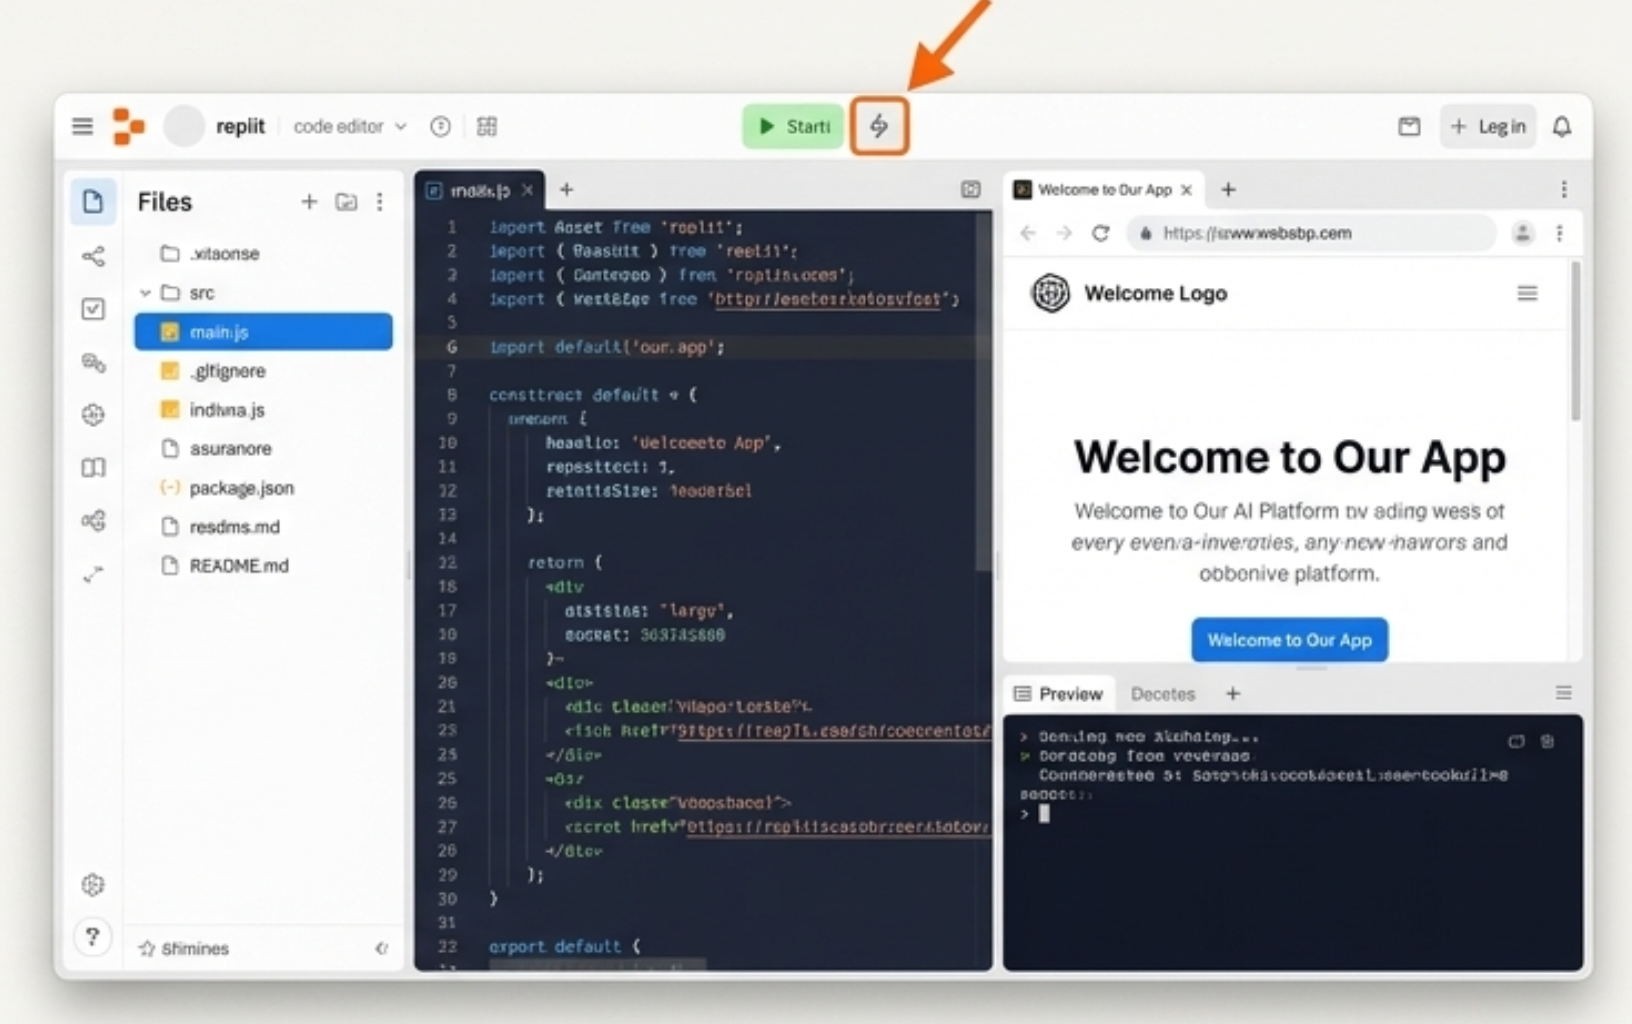Switch to the Decetes tab

(x=1163, y=694)
